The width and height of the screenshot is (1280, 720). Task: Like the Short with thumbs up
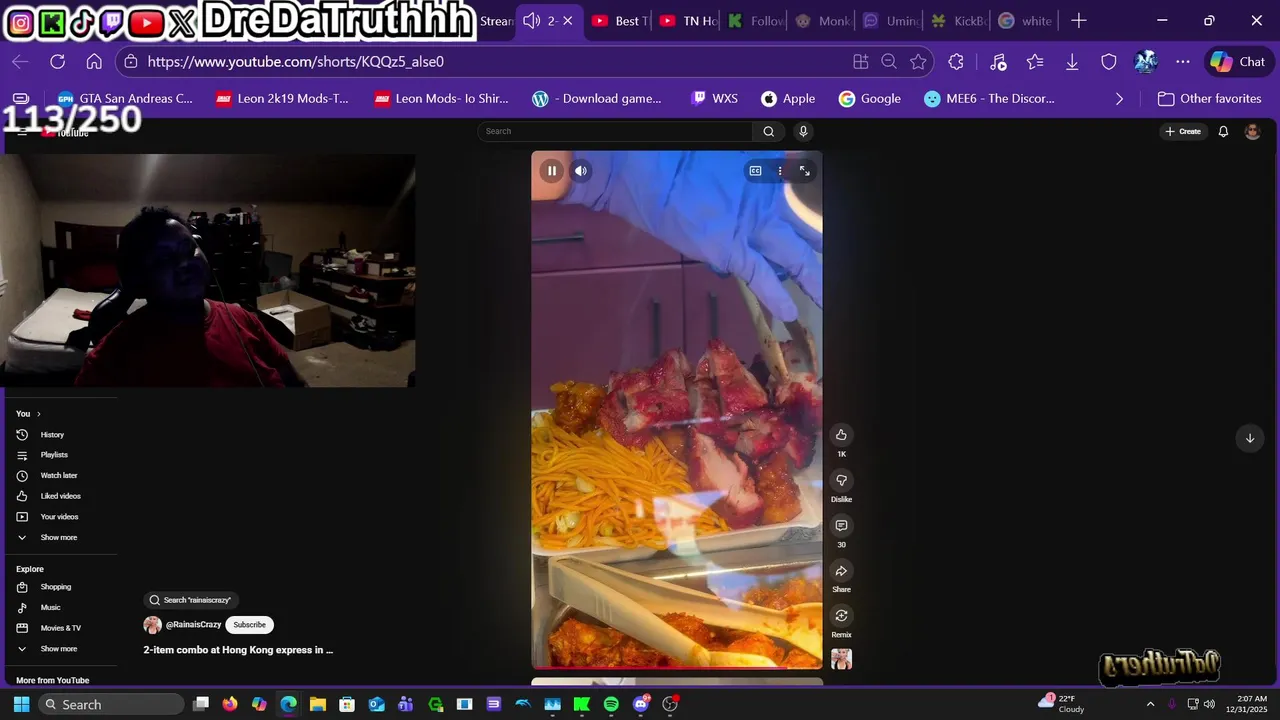[x=841, y=435]
